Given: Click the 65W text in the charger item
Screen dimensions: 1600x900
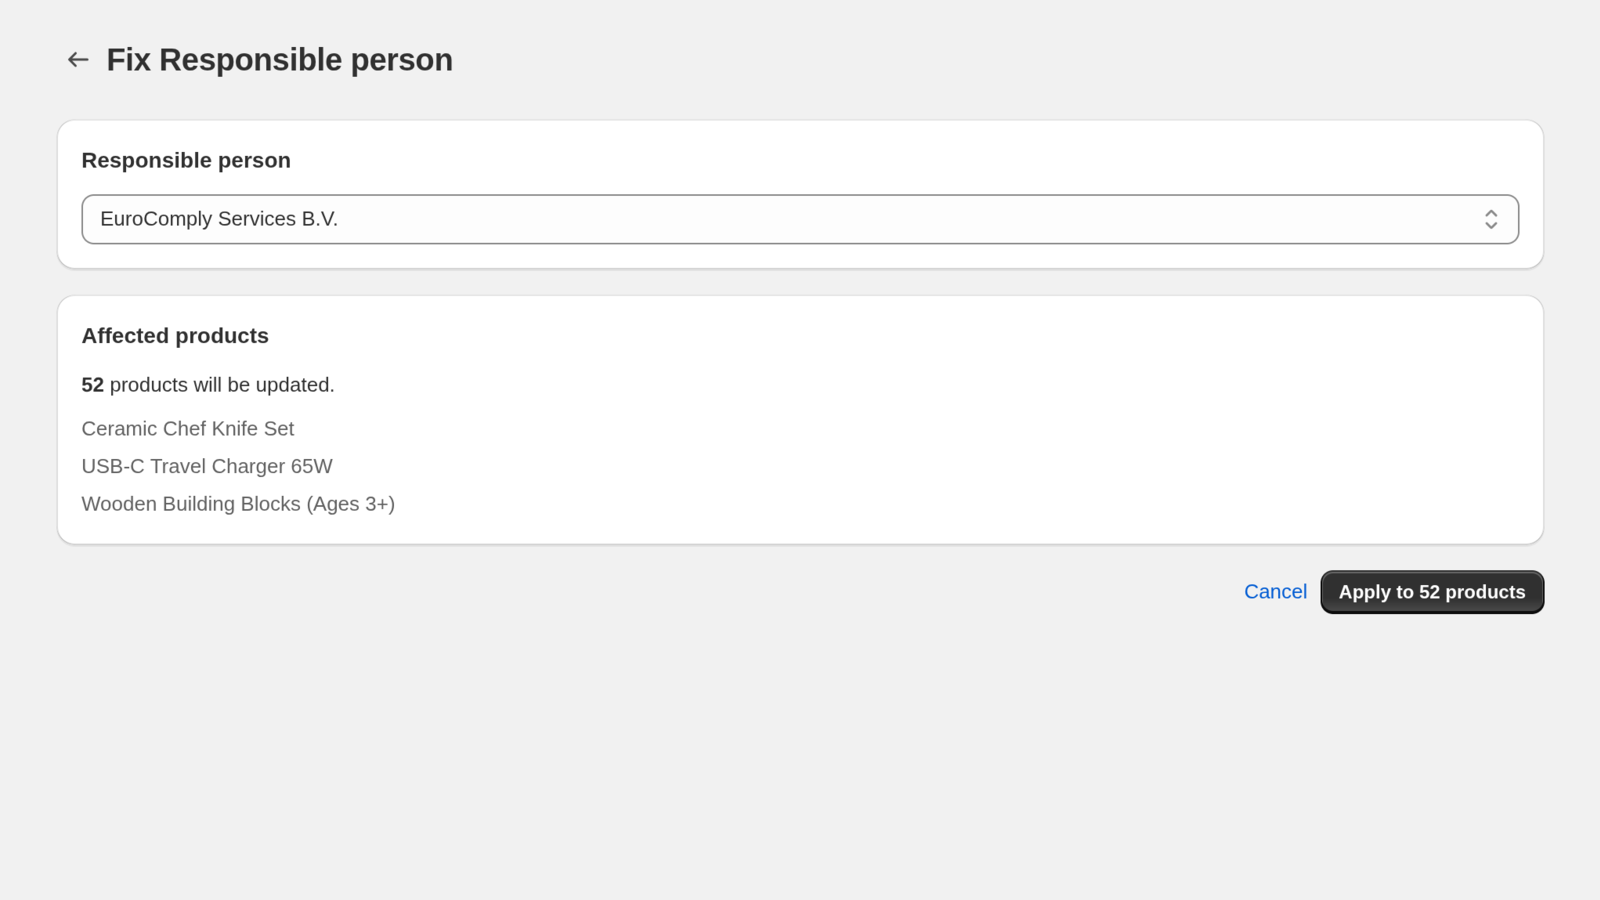Looking at the screenshot, I should click(x=312, y=466).
